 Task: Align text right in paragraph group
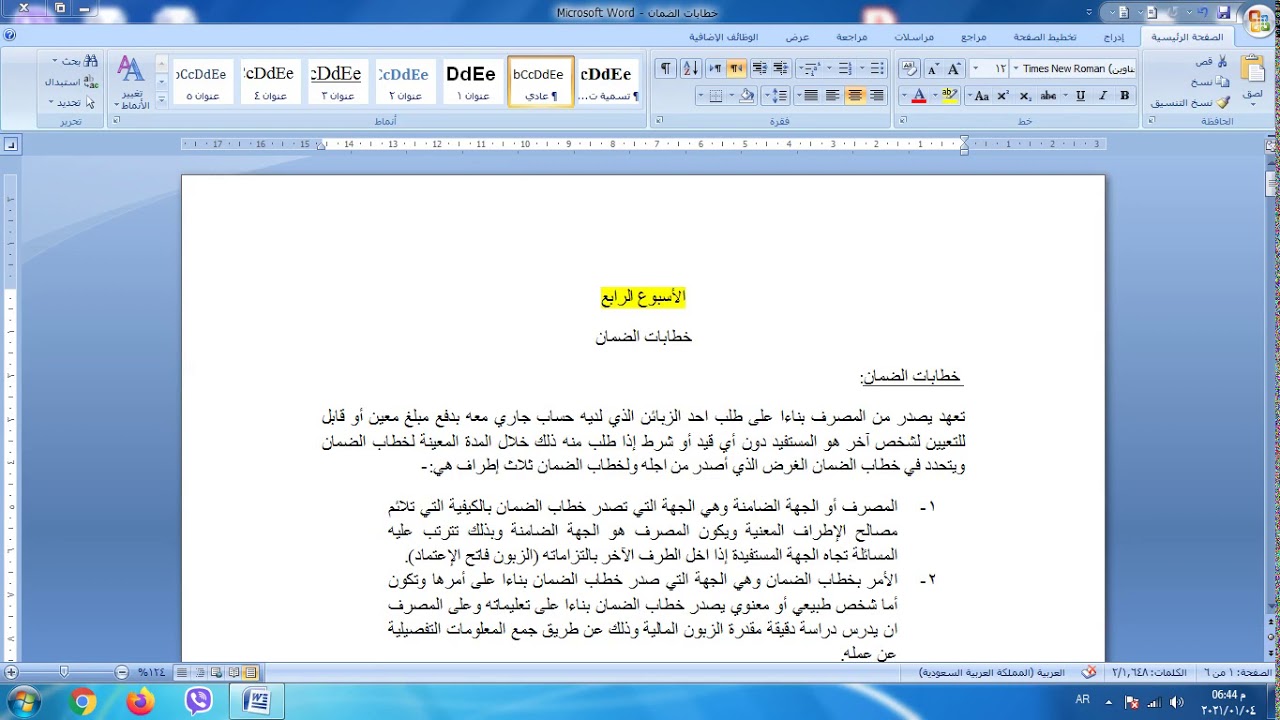pyautogui.click(x=877, y=96)
